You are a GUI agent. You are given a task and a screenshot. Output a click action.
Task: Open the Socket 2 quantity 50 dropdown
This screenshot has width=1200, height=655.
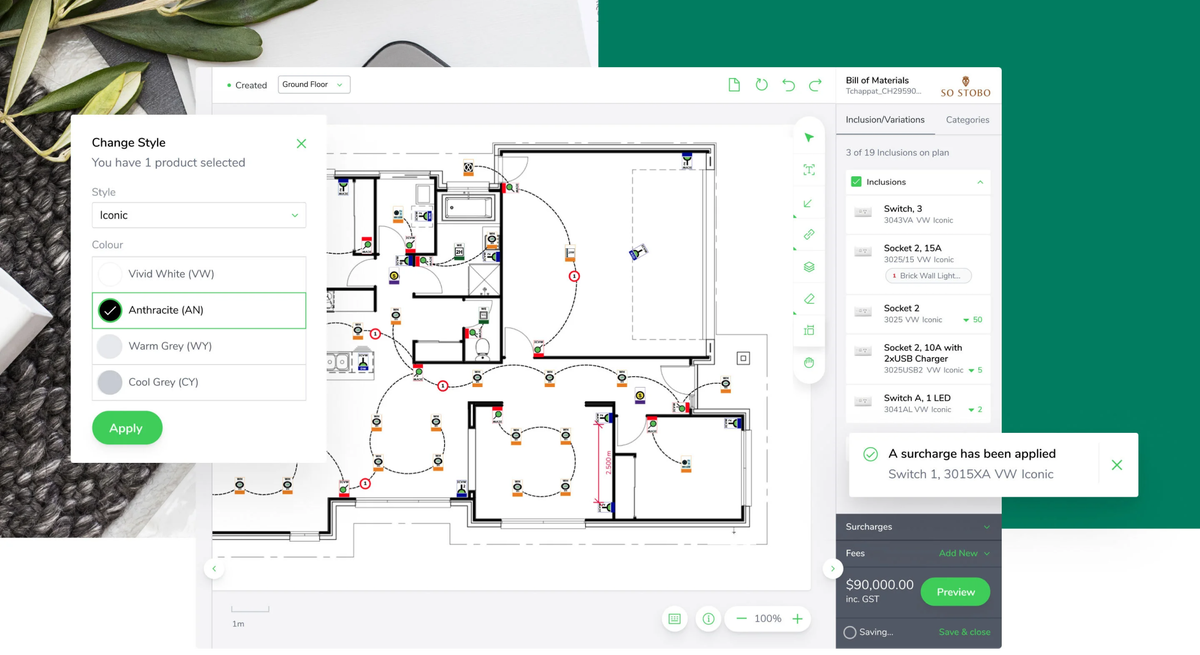972,320
